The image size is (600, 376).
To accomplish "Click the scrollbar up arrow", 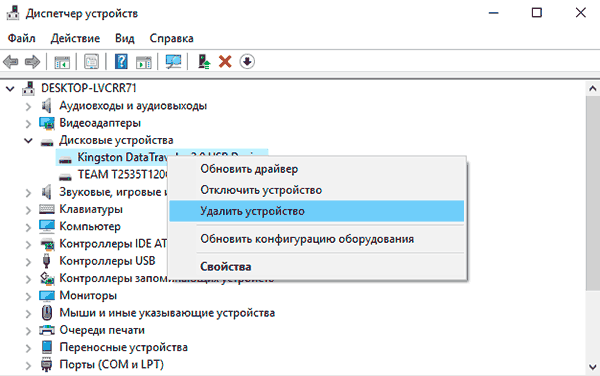I will coord(592,89).
